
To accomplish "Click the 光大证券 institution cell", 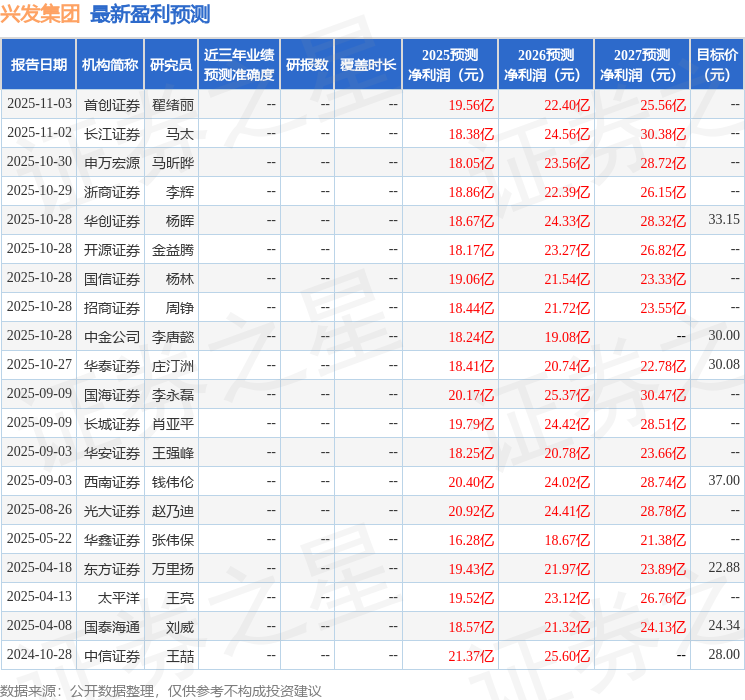I will tap(112, 511).
